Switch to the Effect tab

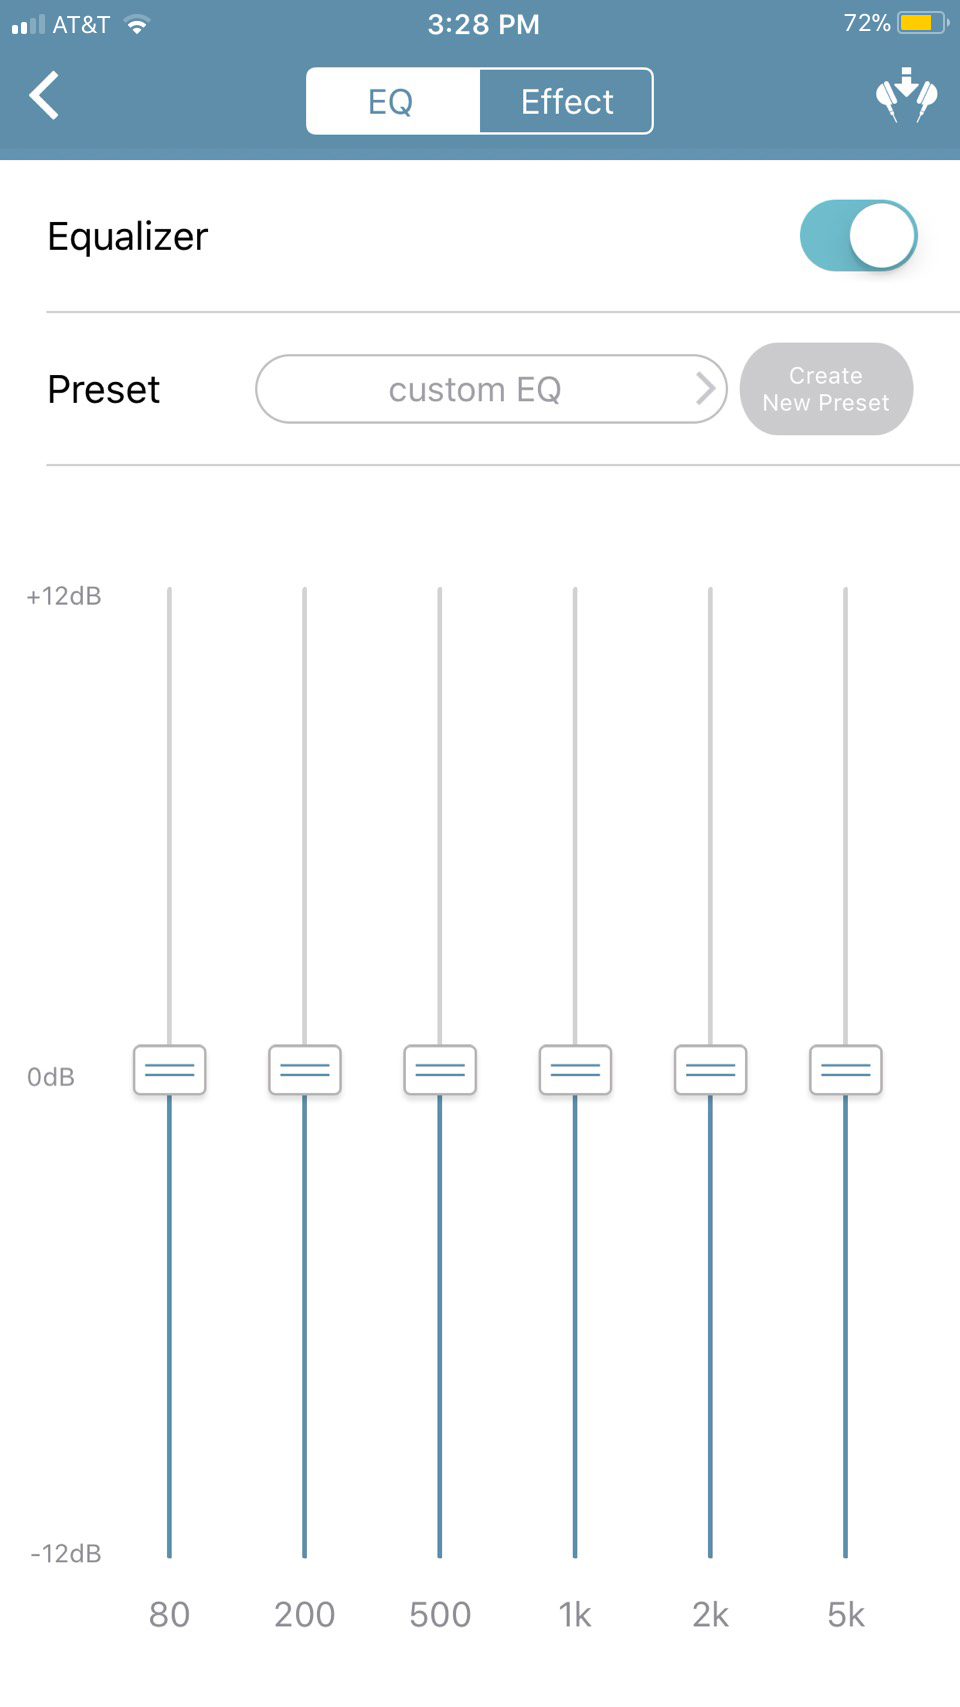(566, 101)
